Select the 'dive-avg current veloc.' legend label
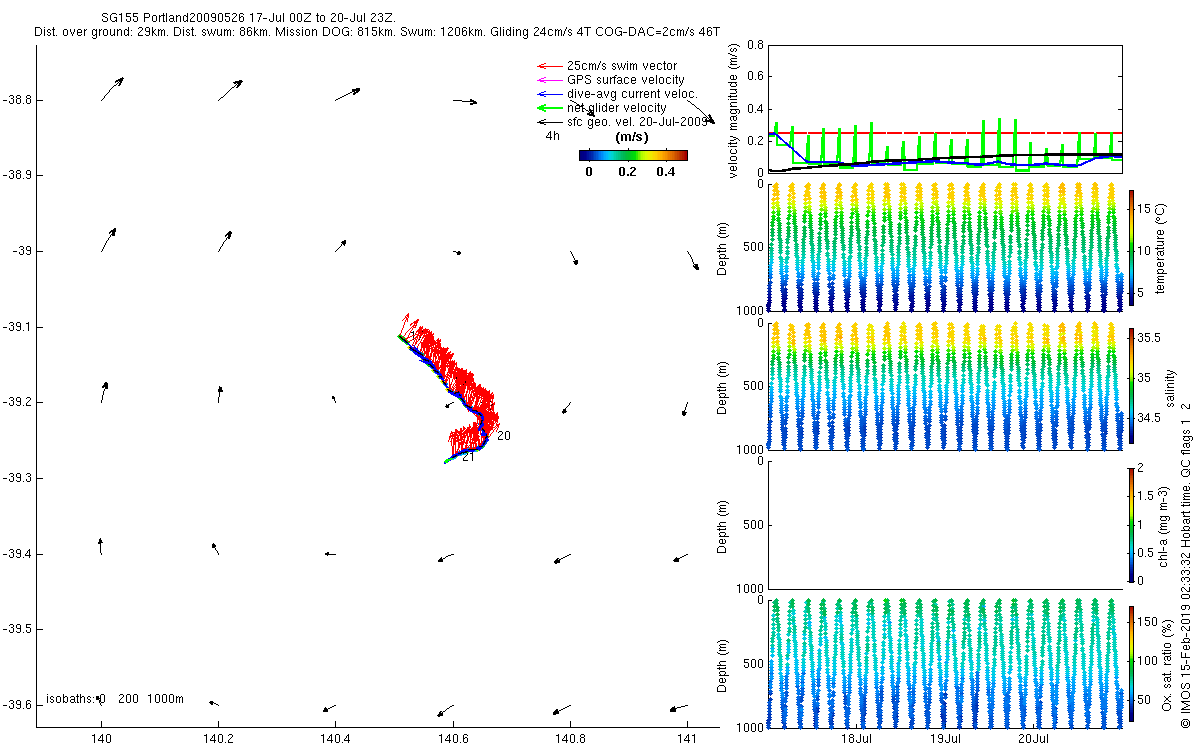1200x750 pixels. pos(632,94)
